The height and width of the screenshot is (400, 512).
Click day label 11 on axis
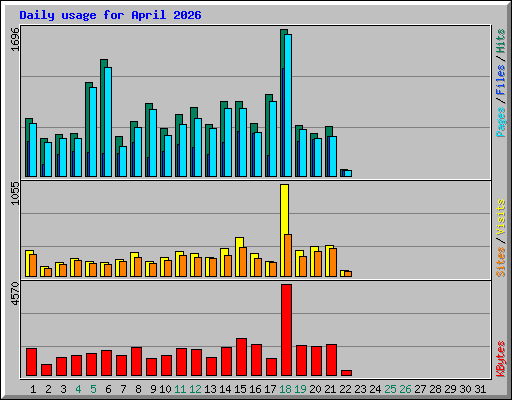tap(180, 389)
